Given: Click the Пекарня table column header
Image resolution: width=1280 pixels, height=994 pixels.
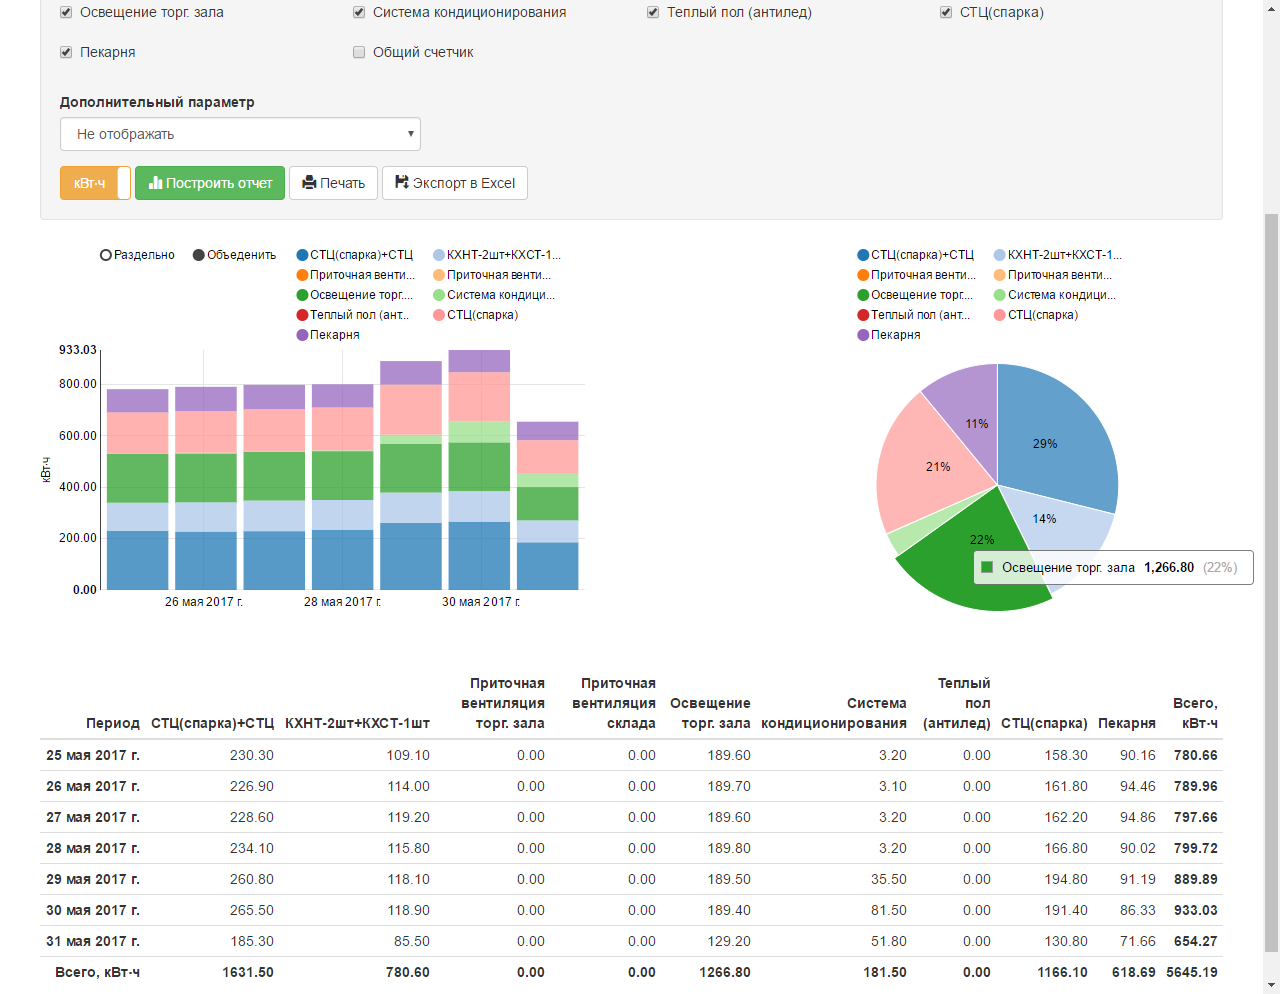Looking at the screenshot, I should (x=1127, y=723).
